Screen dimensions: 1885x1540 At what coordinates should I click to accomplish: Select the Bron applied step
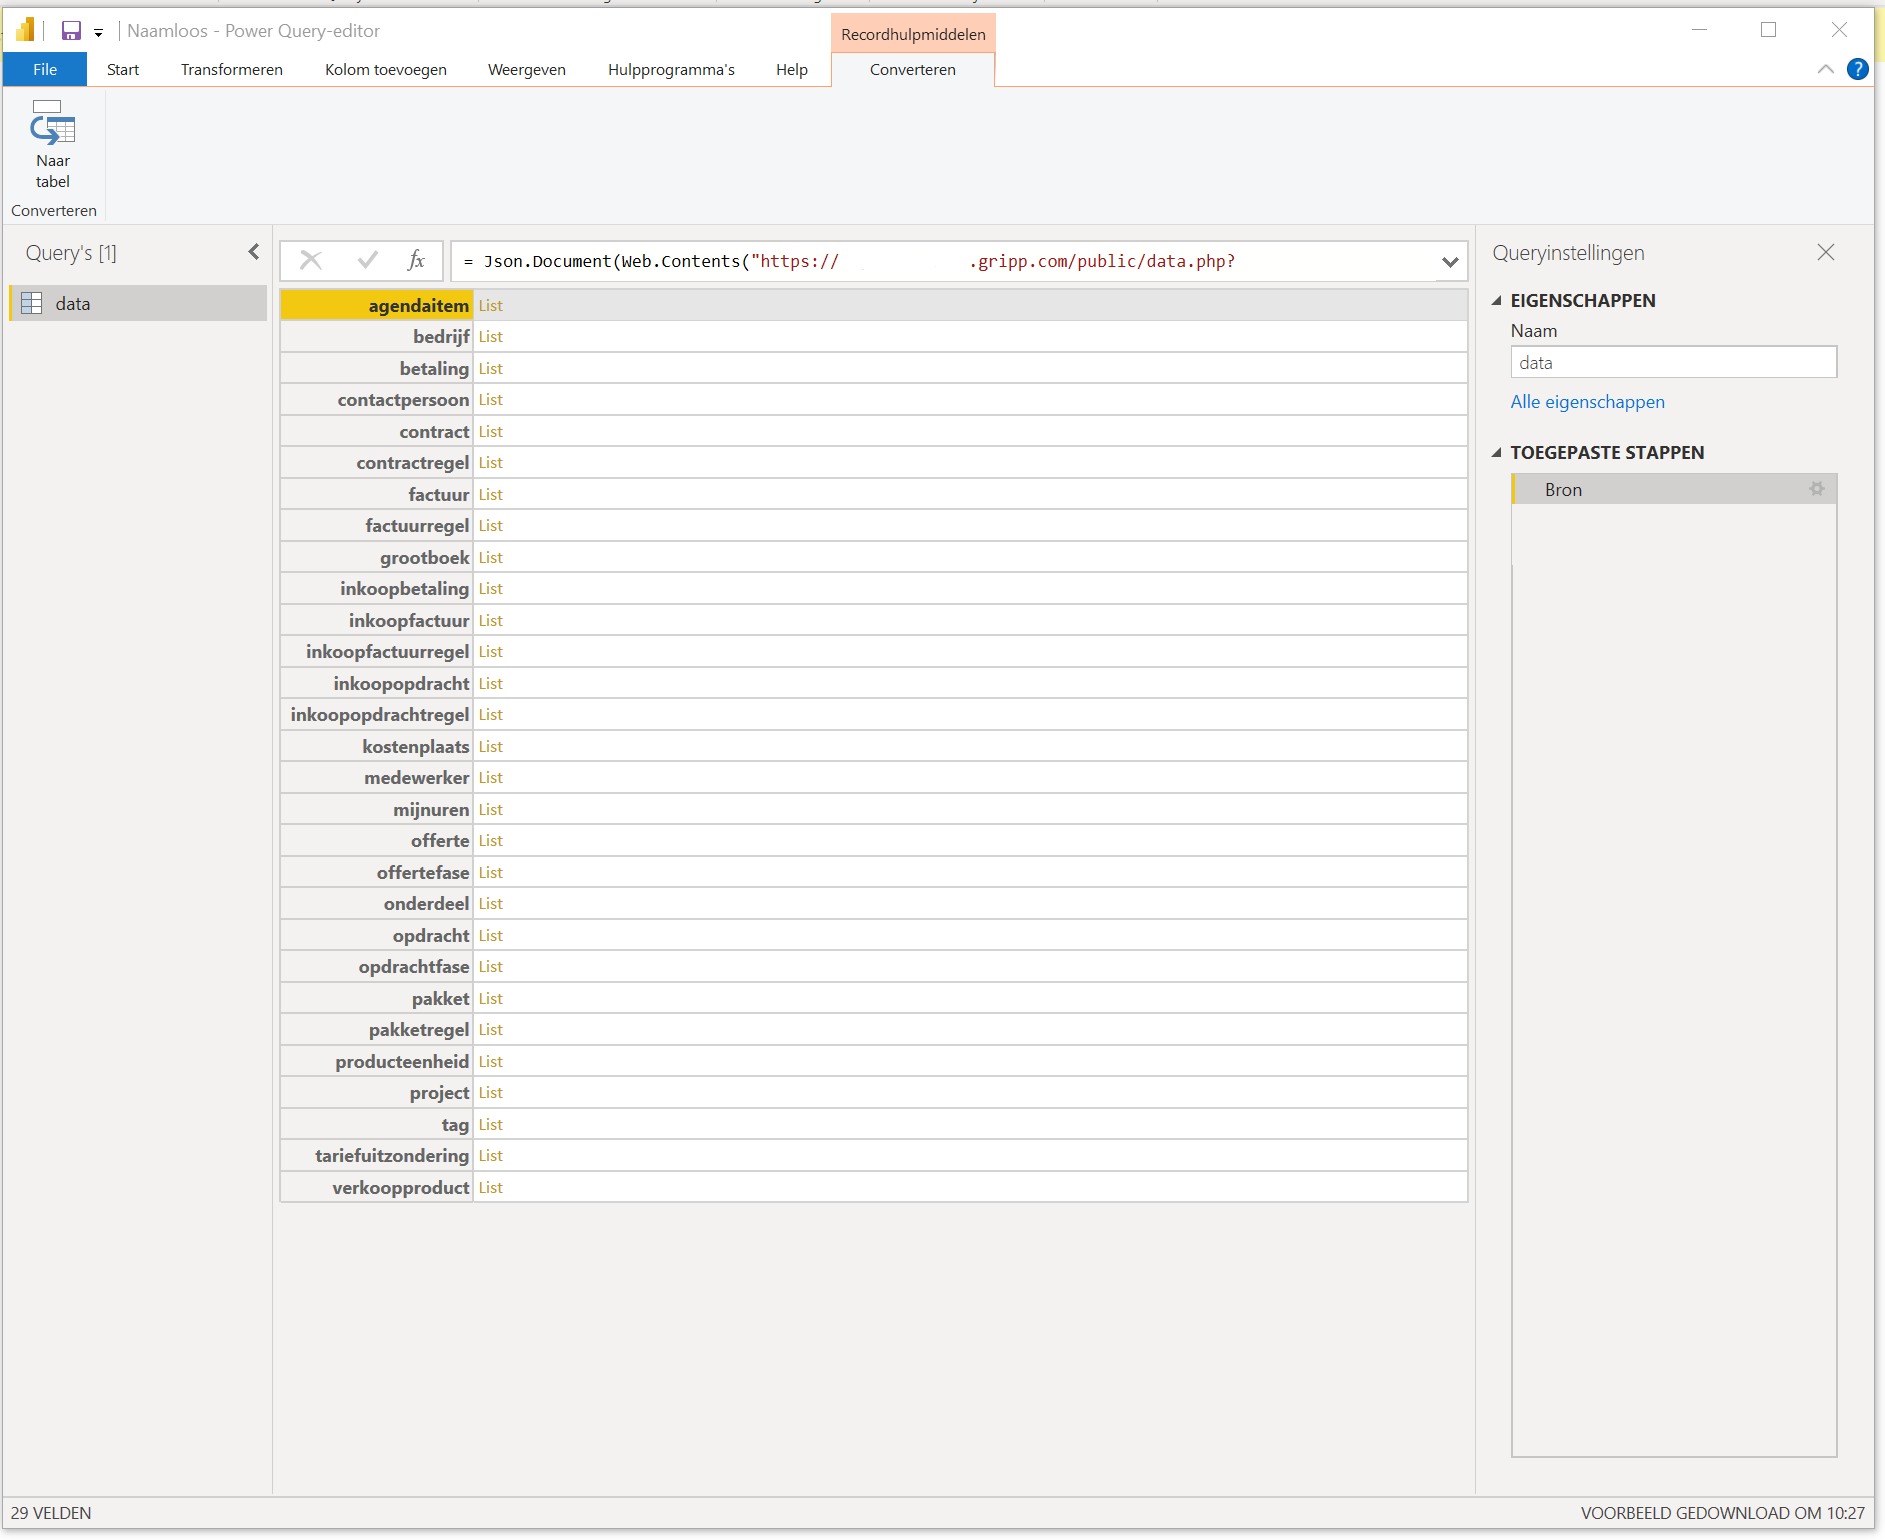click(1674, 489)
